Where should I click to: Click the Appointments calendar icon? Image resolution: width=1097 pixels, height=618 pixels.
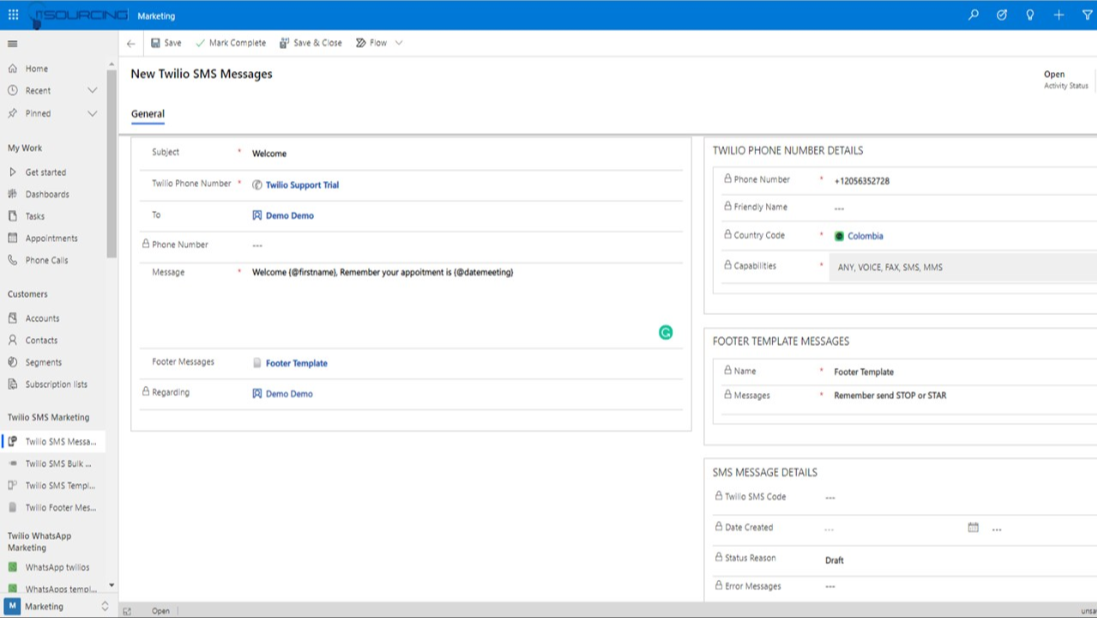[13, 238]
